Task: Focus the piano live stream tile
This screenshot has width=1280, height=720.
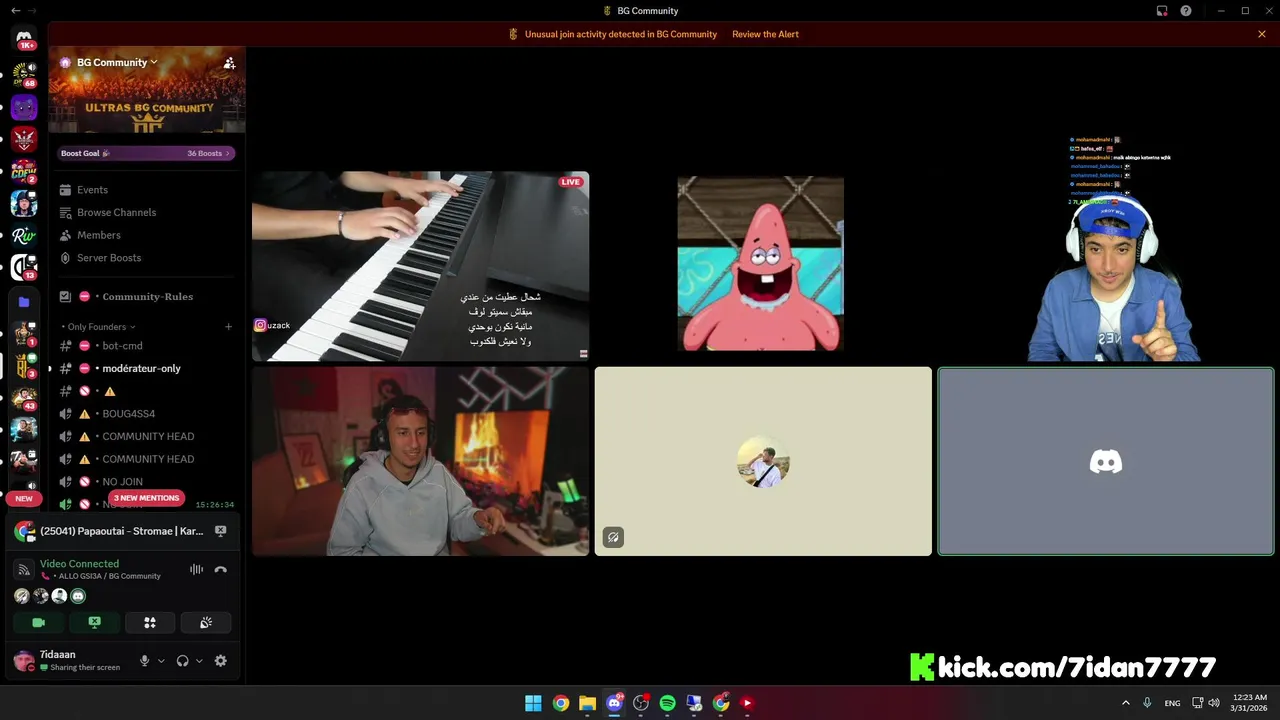Action: coord(420,266)
